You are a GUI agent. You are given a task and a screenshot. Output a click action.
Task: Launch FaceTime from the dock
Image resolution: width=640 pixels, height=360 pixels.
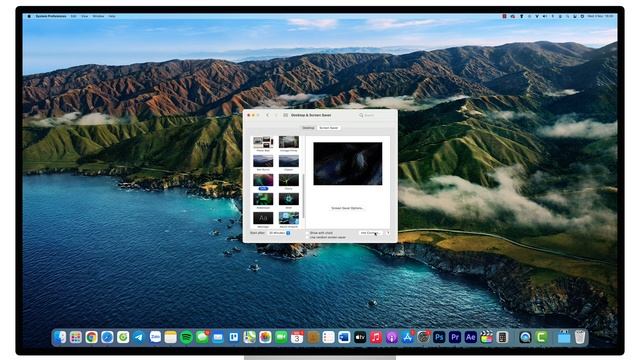(x=281, y=337)
